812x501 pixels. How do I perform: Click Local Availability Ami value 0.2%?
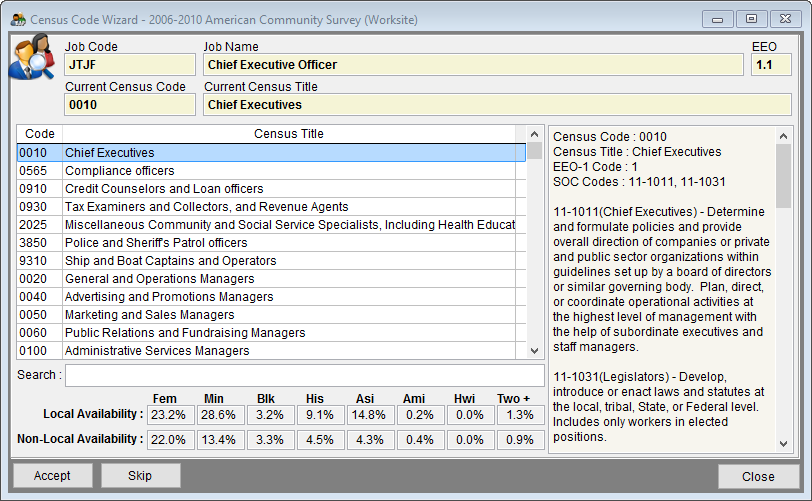coord(420,415)
